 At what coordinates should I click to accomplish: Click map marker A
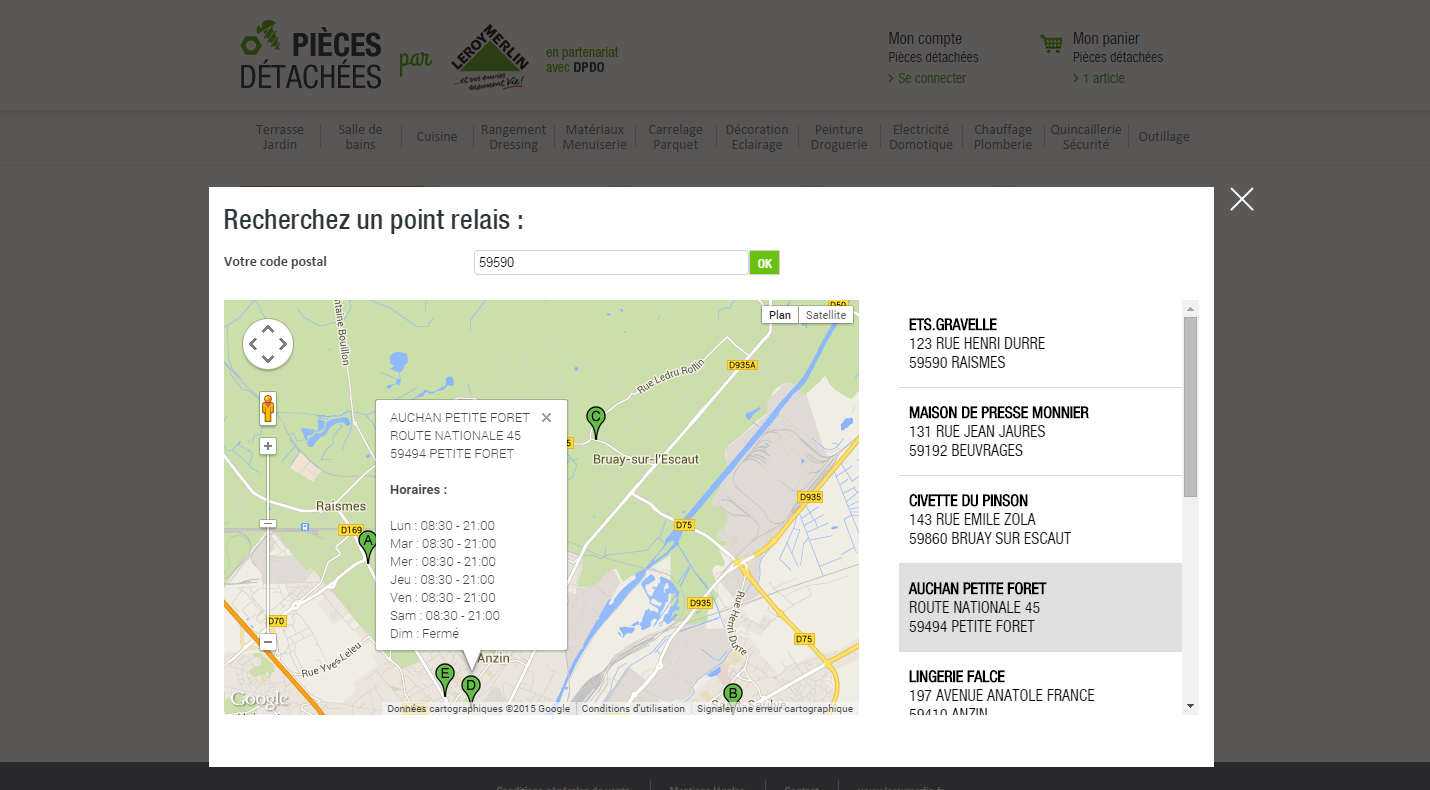368,546
